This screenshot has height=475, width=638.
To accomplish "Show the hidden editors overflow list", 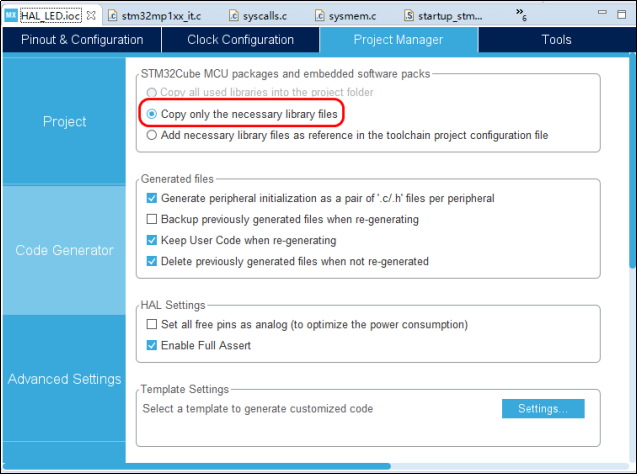I will tap(521, 14).
